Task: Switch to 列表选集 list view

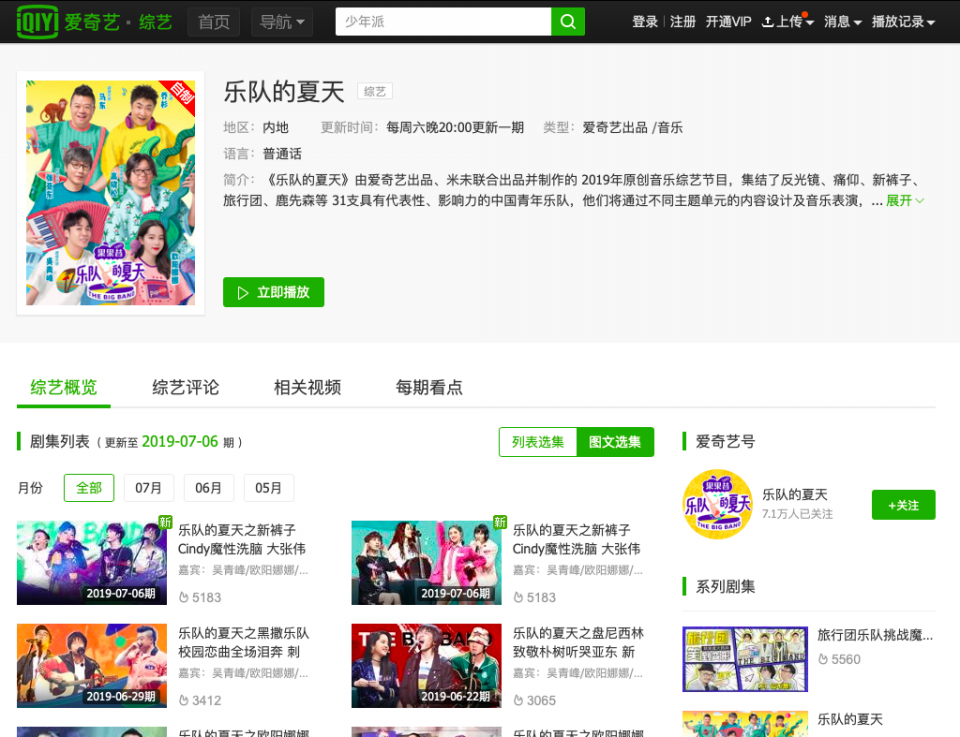Action: point(538,442)
